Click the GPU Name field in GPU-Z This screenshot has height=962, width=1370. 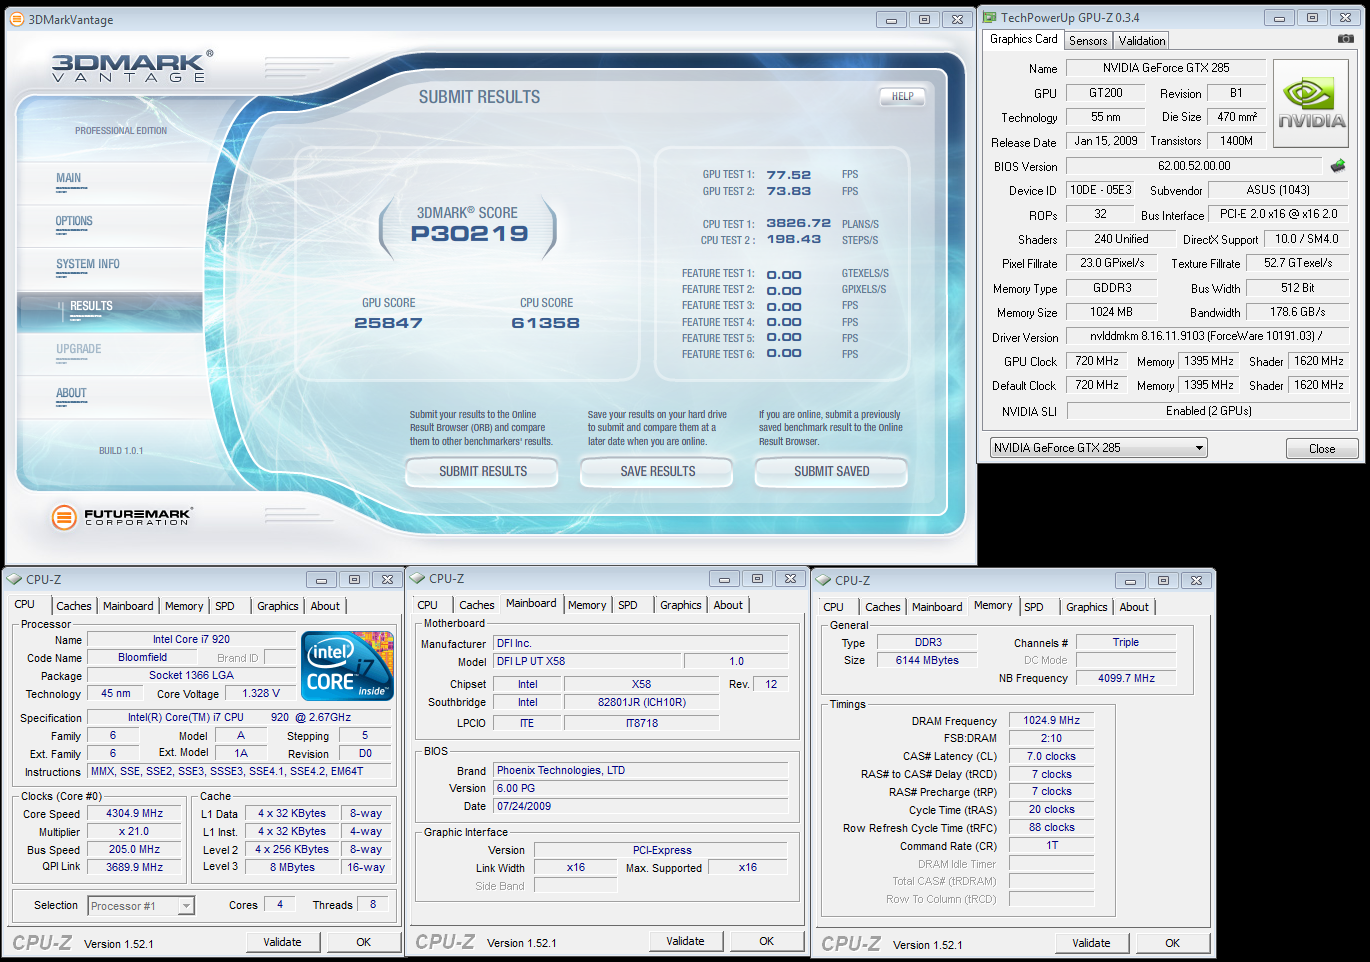click(1165, 68)
